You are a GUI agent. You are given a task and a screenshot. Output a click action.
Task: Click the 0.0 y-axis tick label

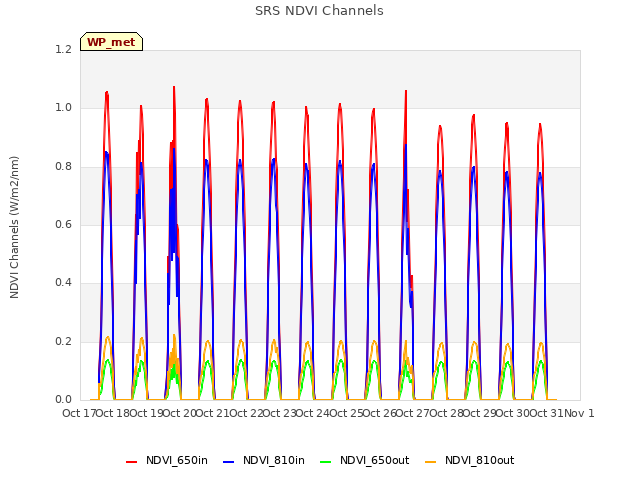point(63,400)
